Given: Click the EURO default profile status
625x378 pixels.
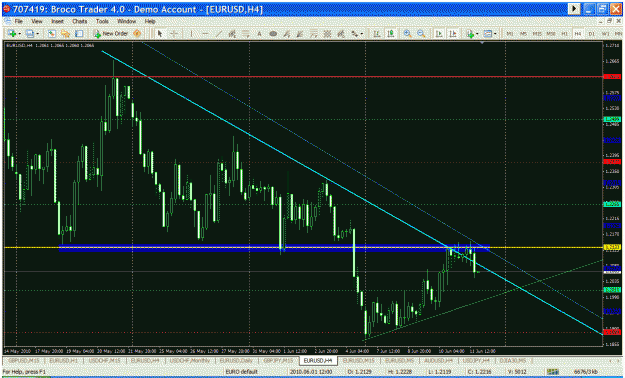Looking at the screenshot, I should pos(242,372).
